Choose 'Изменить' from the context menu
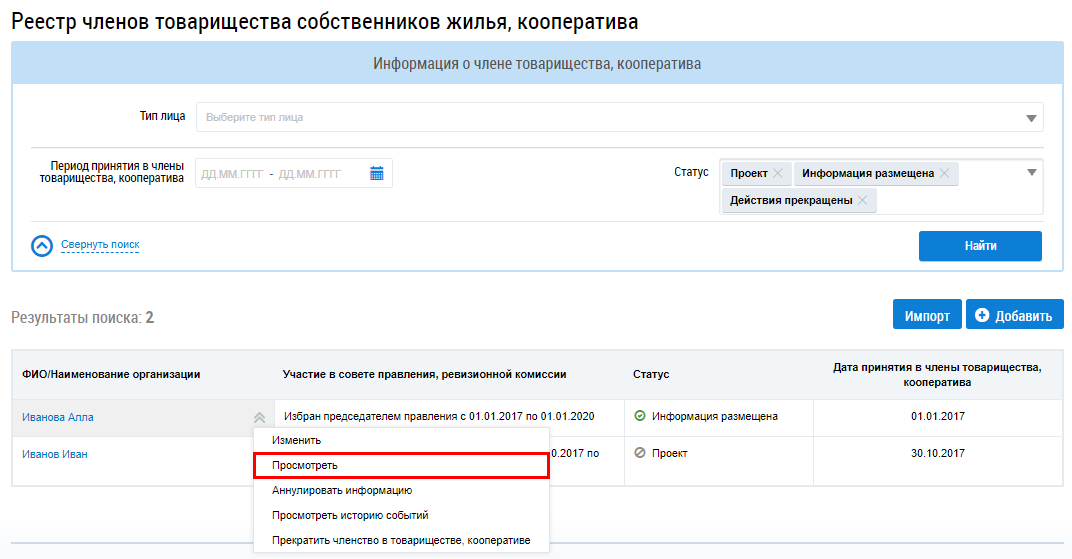Screen dimensions: 1072x559 coord(401,440)
